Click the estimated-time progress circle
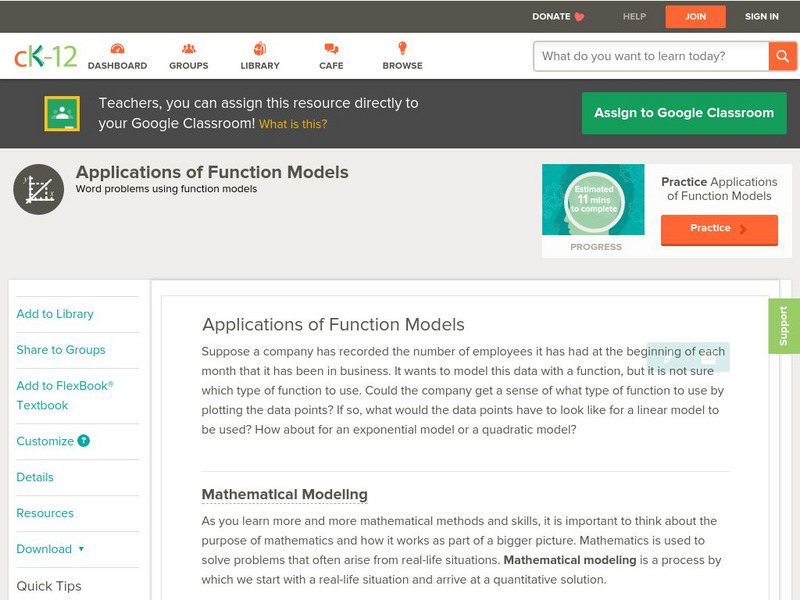This screenshot has height=600, width=800. (x=595, y=201)
